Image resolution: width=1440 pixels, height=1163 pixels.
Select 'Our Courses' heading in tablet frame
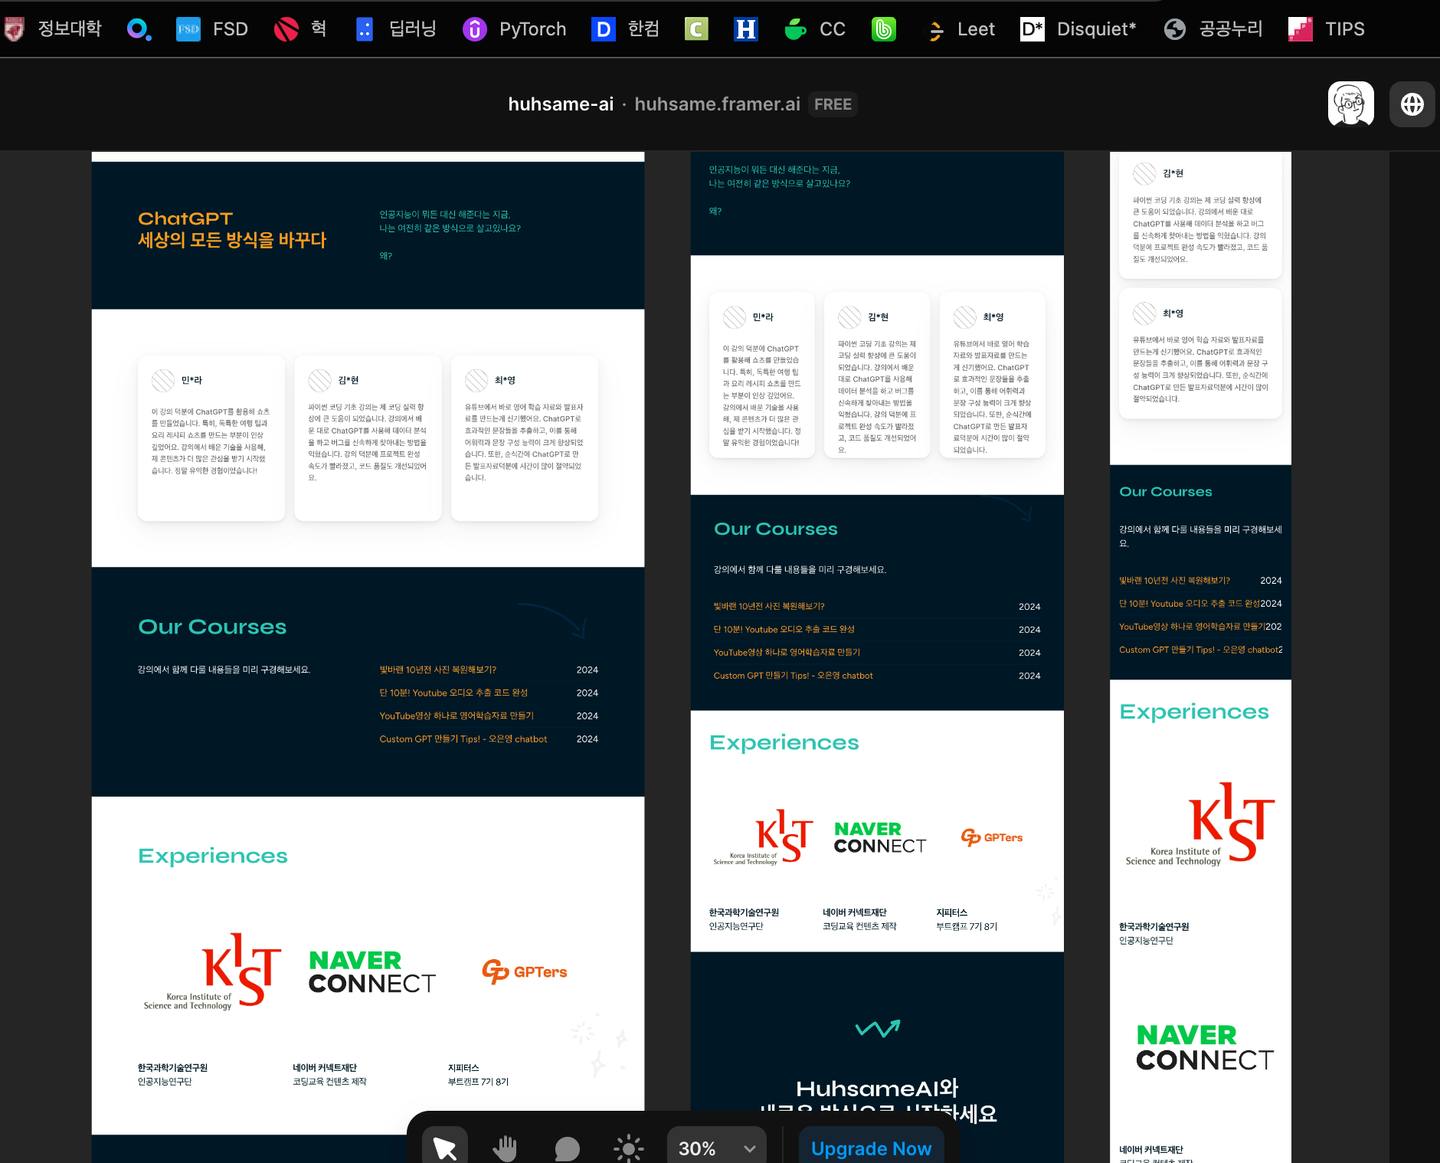point(776,529)
